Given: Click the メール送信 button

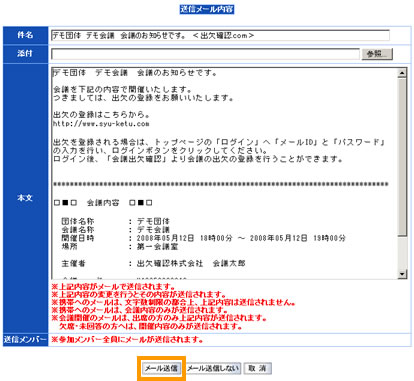Looking at the screenshot, I should pyautogui.click(x=161, y=368).
